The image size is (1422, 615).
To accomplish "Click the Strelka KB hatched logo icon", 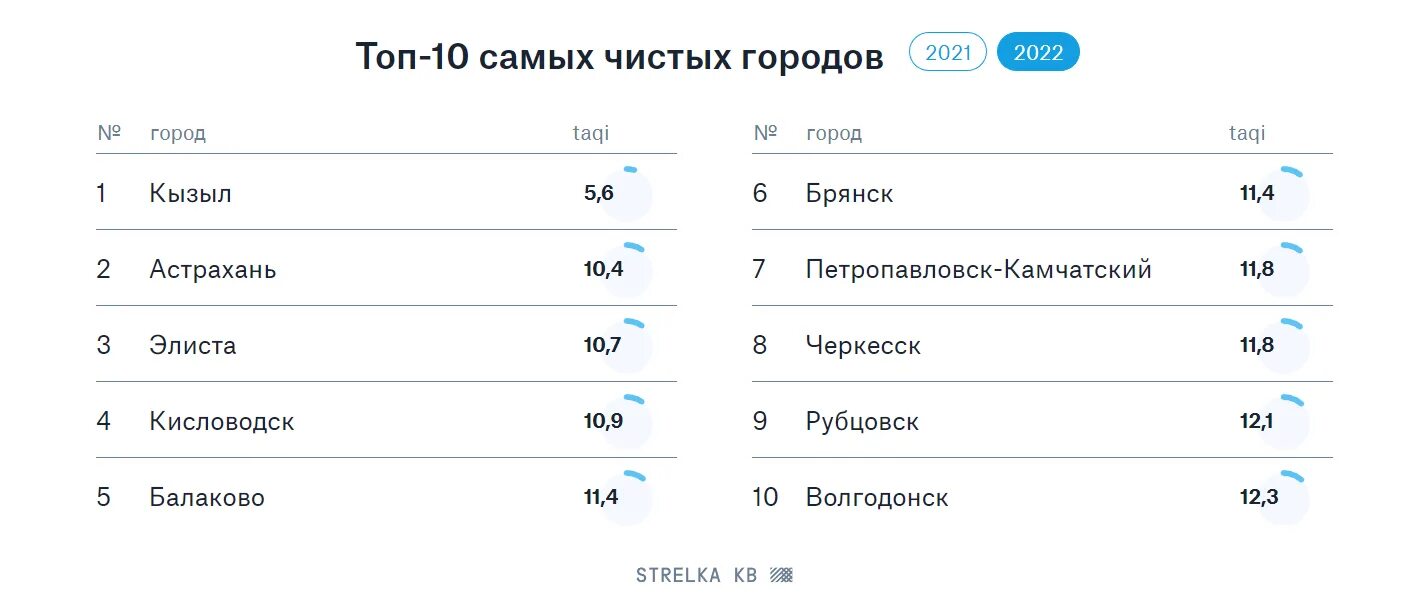I will coord(781,575).
